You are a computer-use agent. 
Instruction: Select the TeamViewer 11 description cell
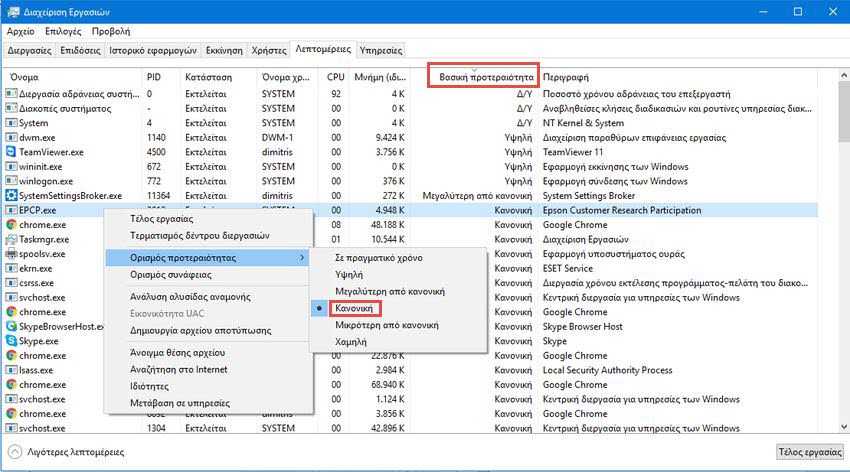click(x=572, y=152)
